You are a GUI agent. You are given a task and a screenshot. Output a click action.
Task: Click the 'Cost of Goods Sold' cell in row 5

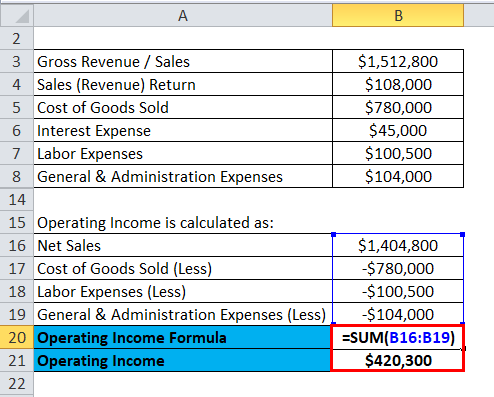click(183, 107)
